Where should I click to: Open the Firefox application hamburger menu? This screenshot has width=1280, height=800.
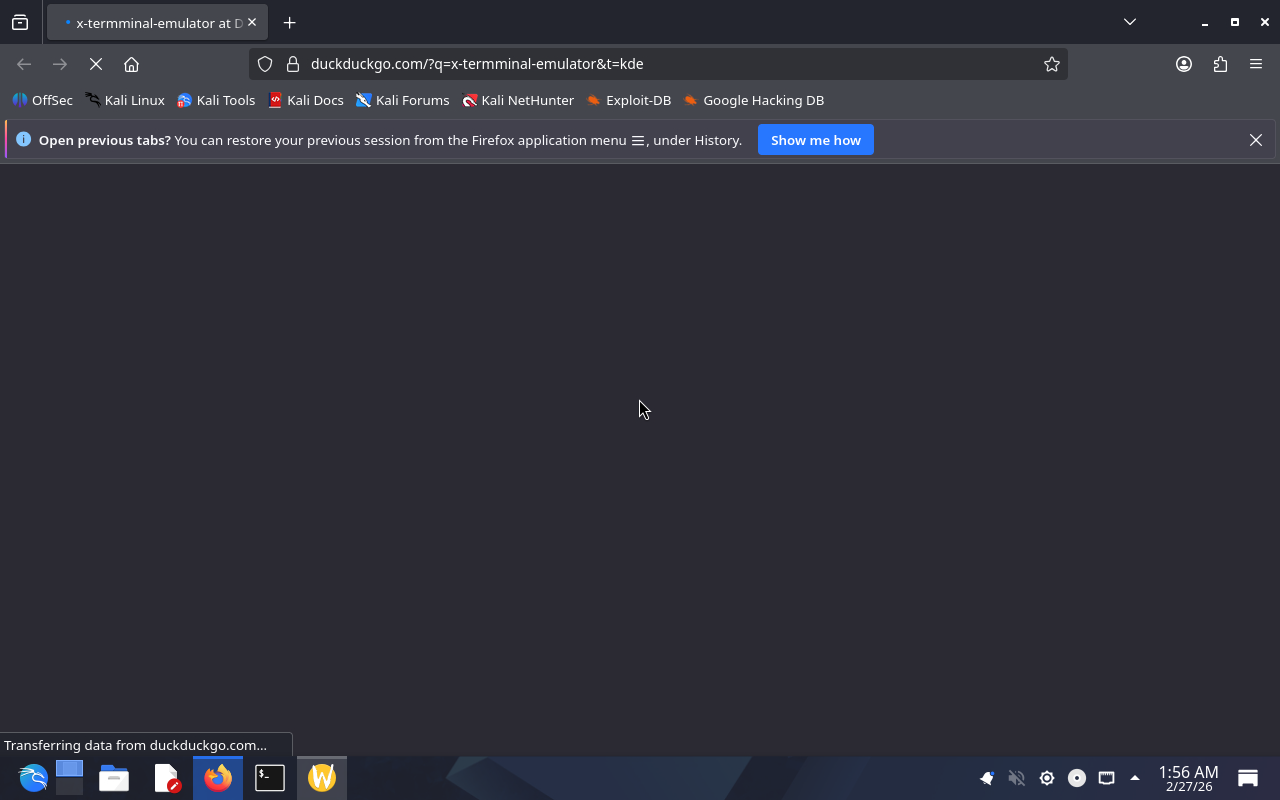[x=1256, y=64]
